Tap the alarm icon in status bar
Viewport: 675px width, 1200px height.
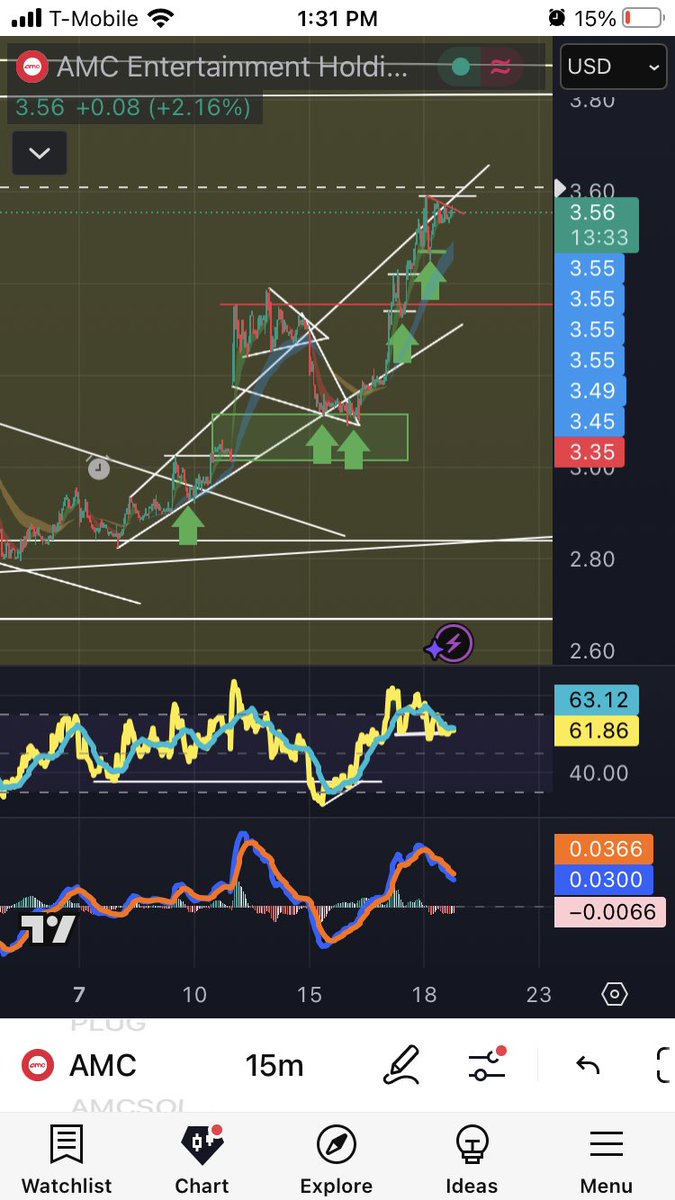click(x=556, y=18)
